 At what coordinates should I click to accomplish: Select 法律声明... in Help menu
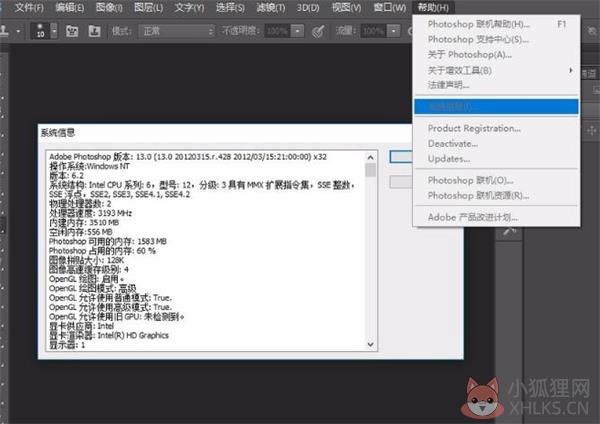pyautogui.click(x=497, y=85)
